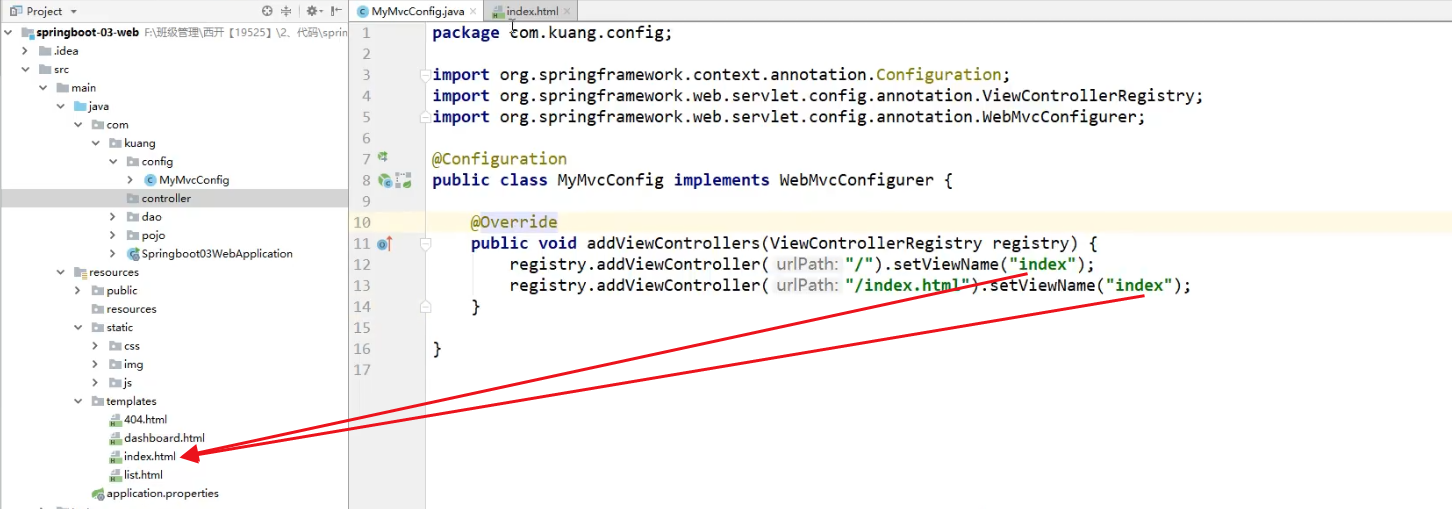Select MyMvcConfig in project tree
Screen dimensions: 1452x509
[194, 180]
